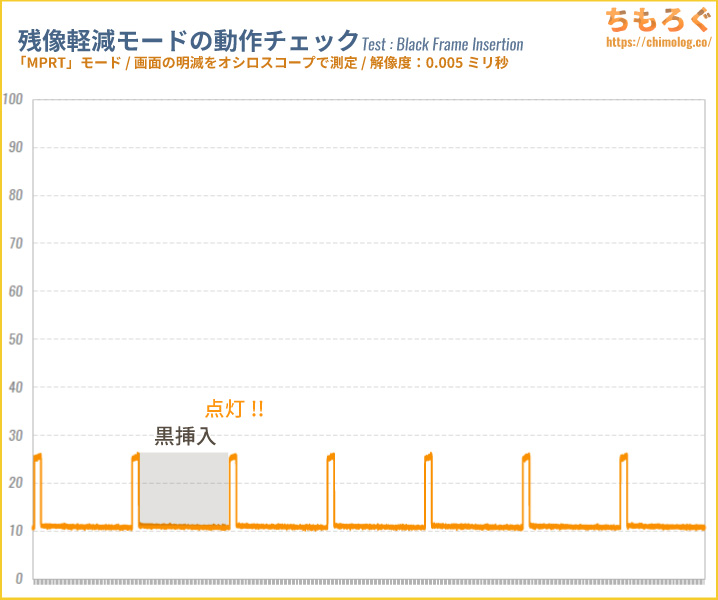Click the 0 y-axis label

19,578
